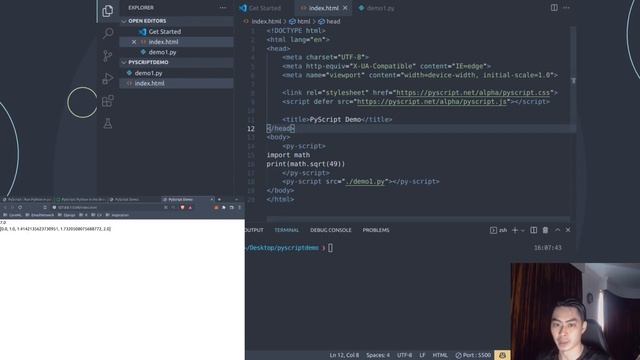Click line 12 closing head tag
Screen dimensions: 640x360
coord(280,129)
